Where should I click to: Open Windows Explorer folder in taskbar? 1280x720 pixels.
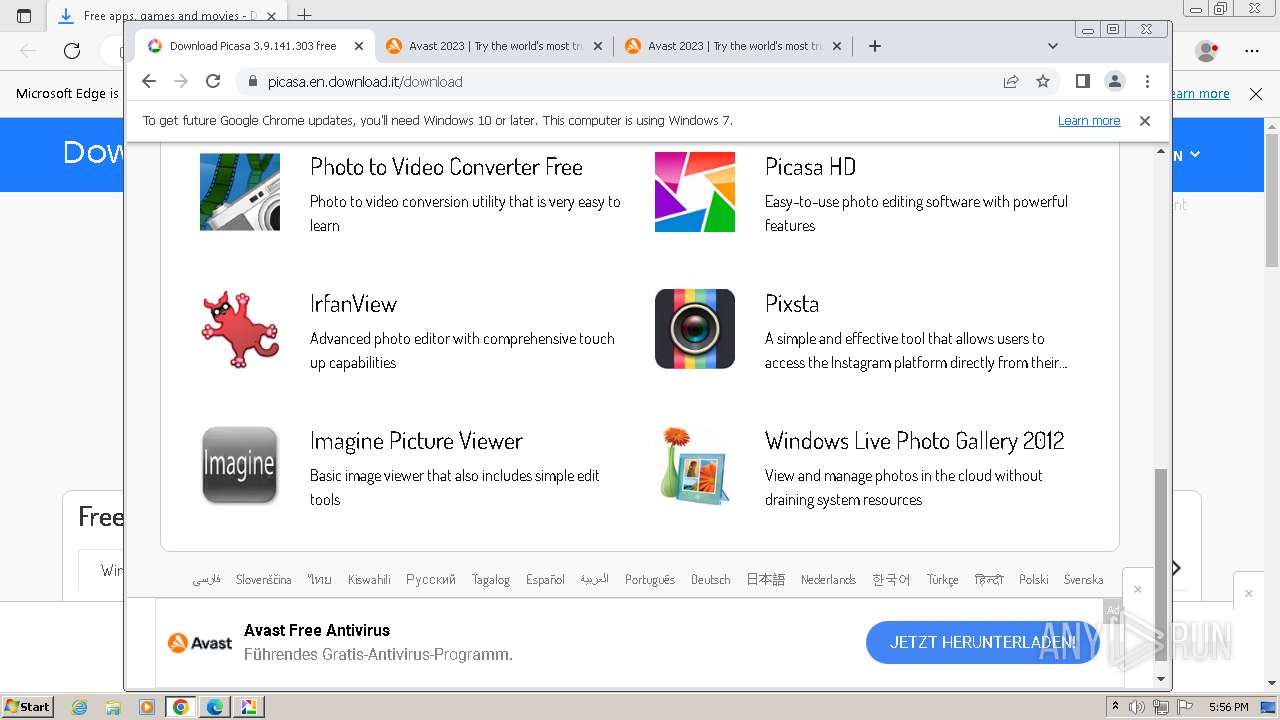pyautogui.click(x=113, y=707)
